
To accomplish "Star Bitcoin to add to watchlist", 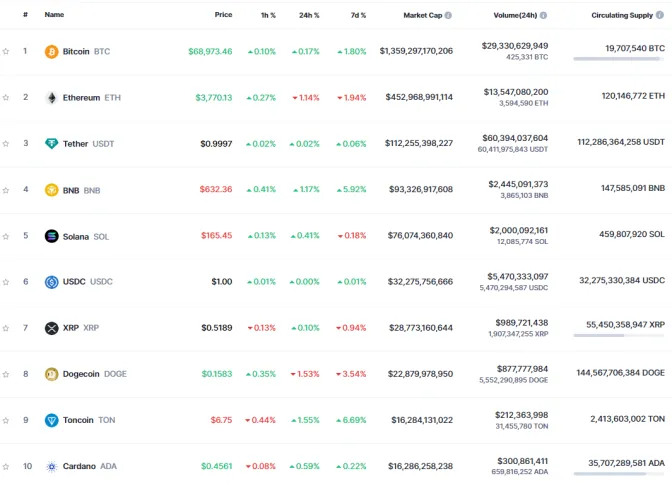I will 6,51.
